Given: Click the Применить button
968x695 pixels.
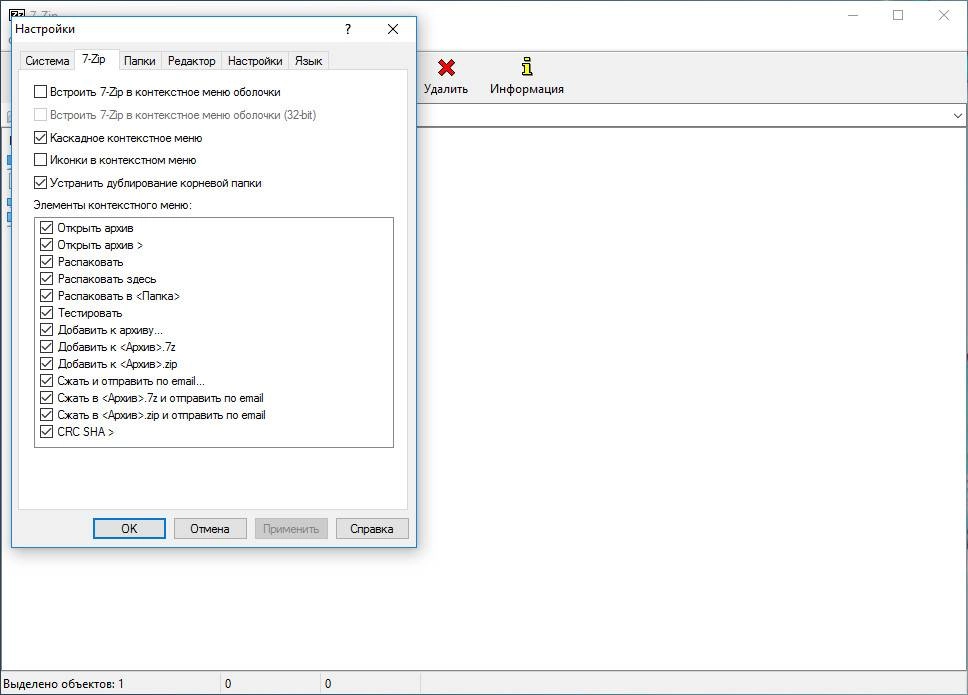Looking at the screenshot, I should click(291, 528).
